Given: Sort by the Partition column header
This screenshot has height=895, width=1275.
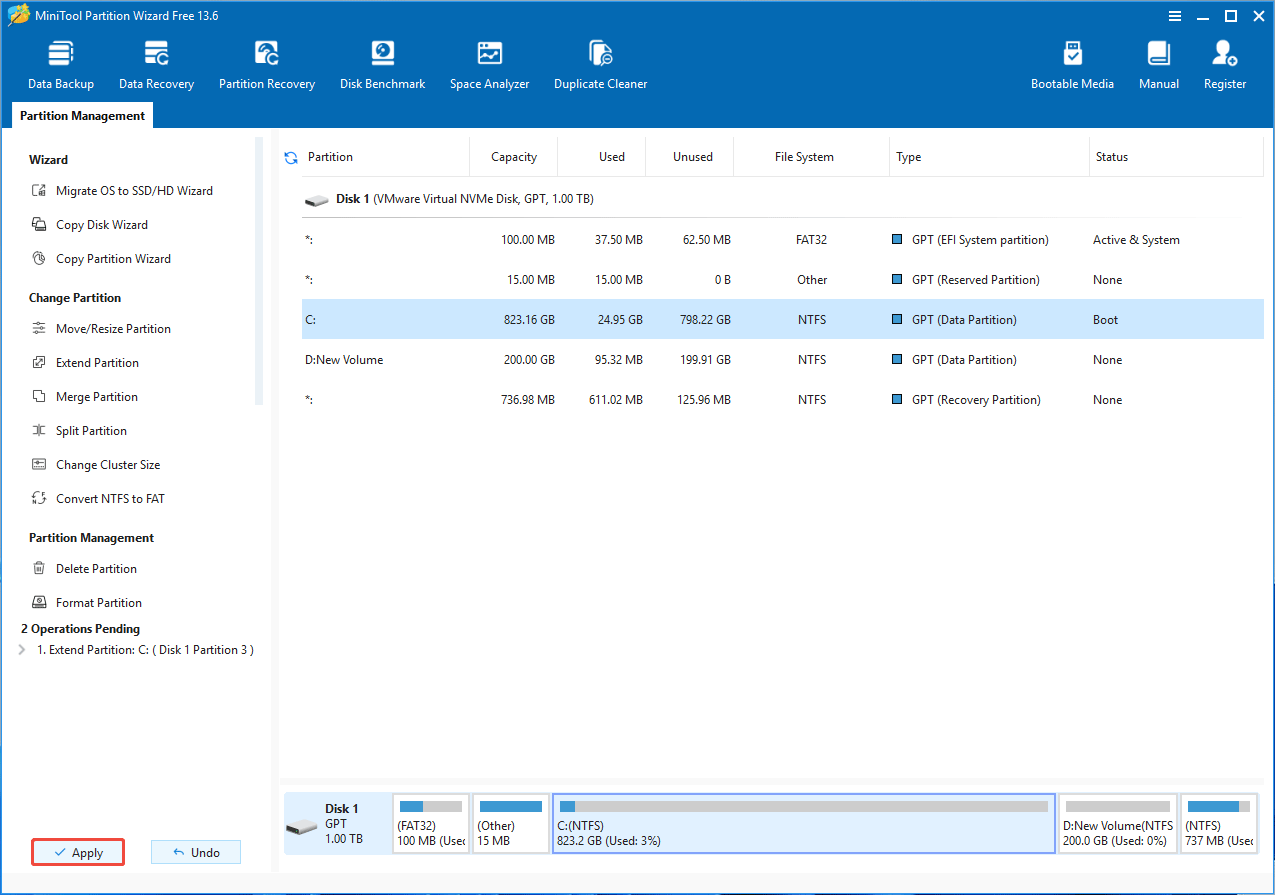Looking at the screenshot, I should click(x=386, y=157).
